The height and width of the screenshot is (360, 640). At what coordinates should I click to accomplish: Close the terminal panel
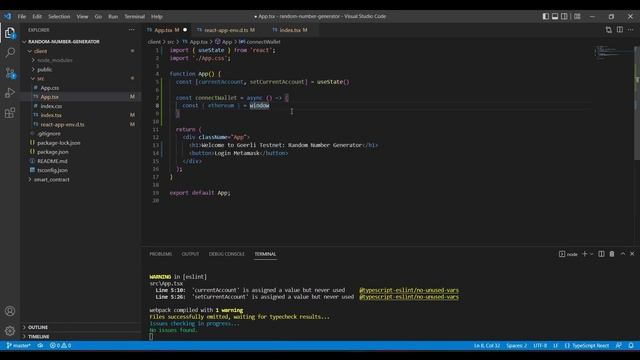pyautogui.click(x=632, y=254)
